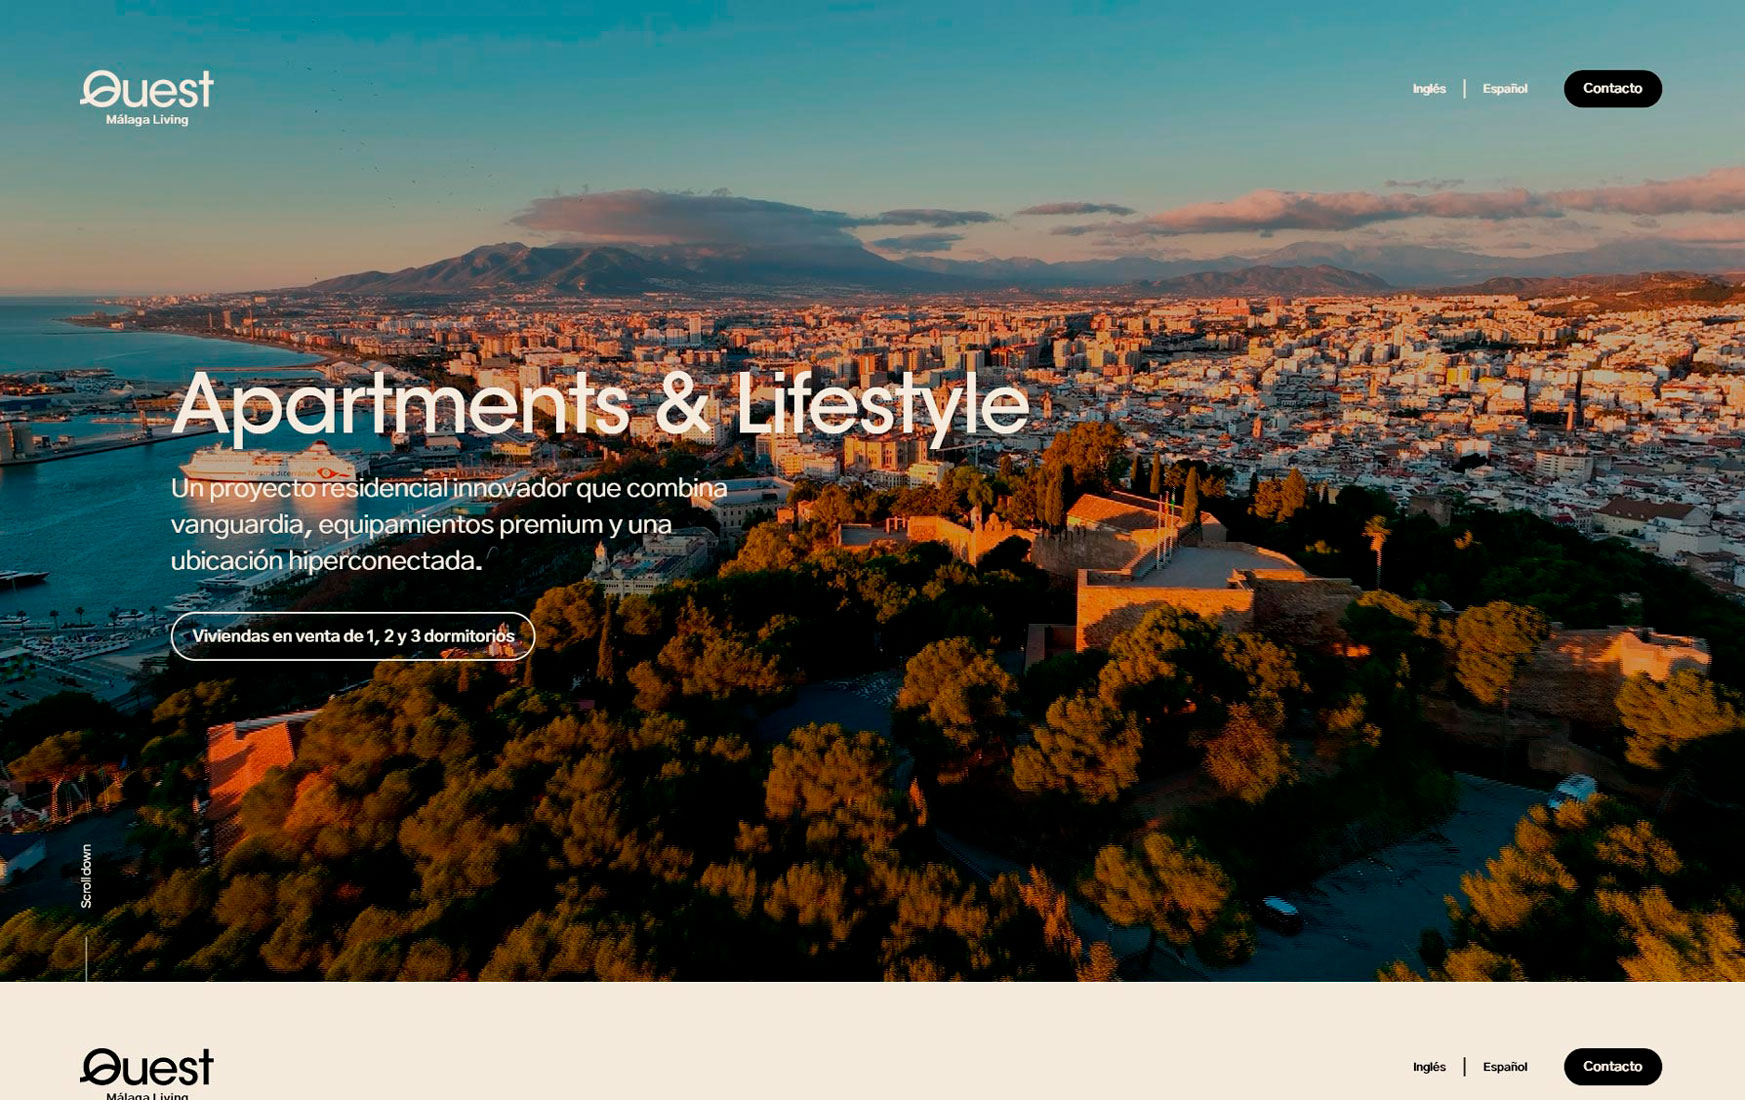Click the divider between Inglés and Español in hero

pos(1464,89)
